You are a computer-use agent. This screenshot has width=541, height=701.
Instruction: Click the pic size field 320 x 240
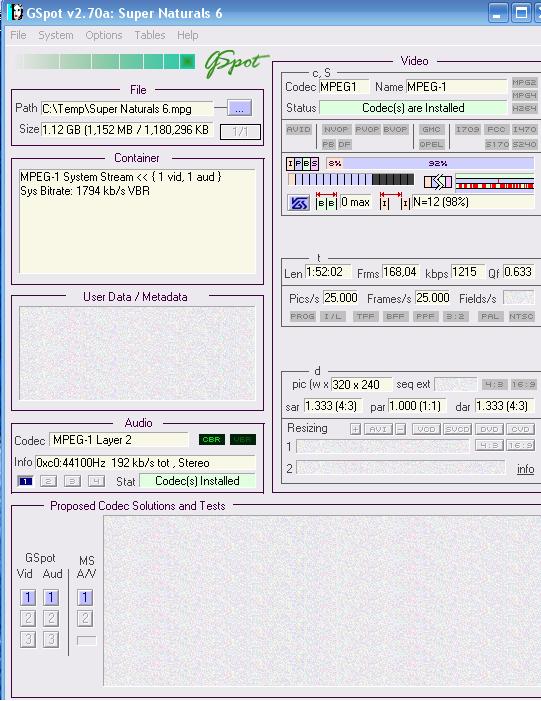point(361,384)
